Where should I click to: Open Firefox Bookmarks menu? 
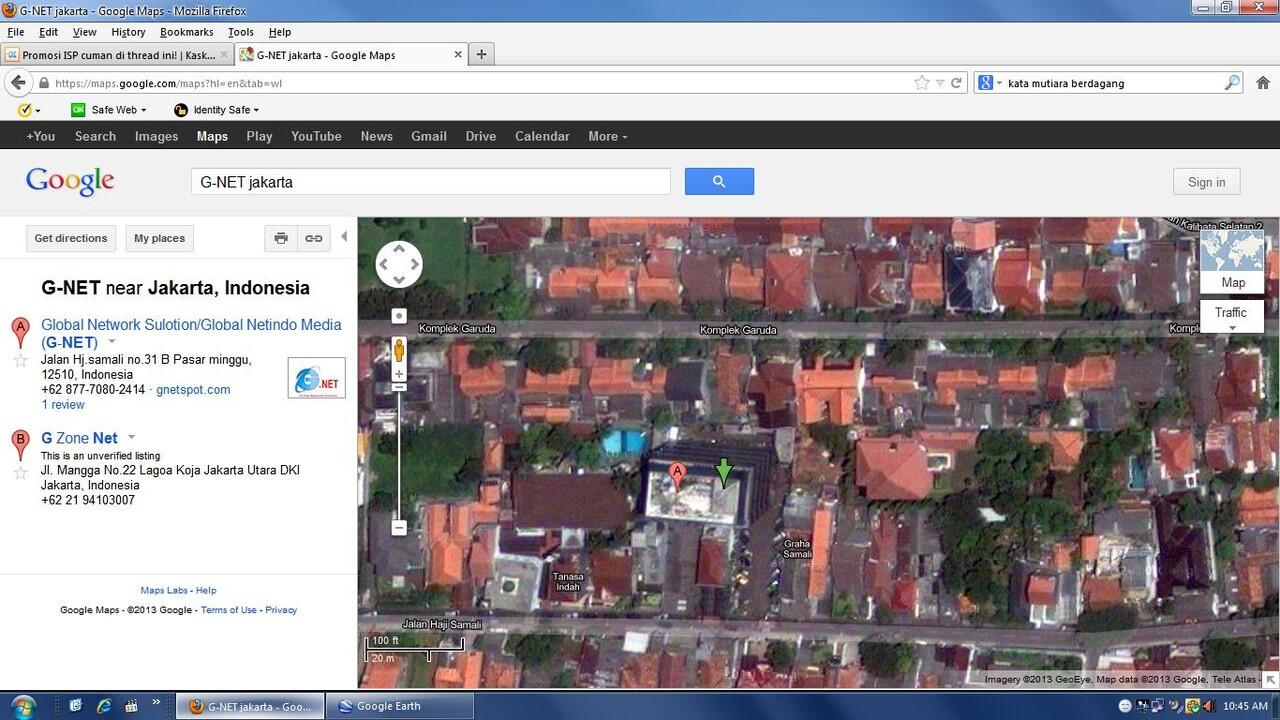click(x=186, y=32)
